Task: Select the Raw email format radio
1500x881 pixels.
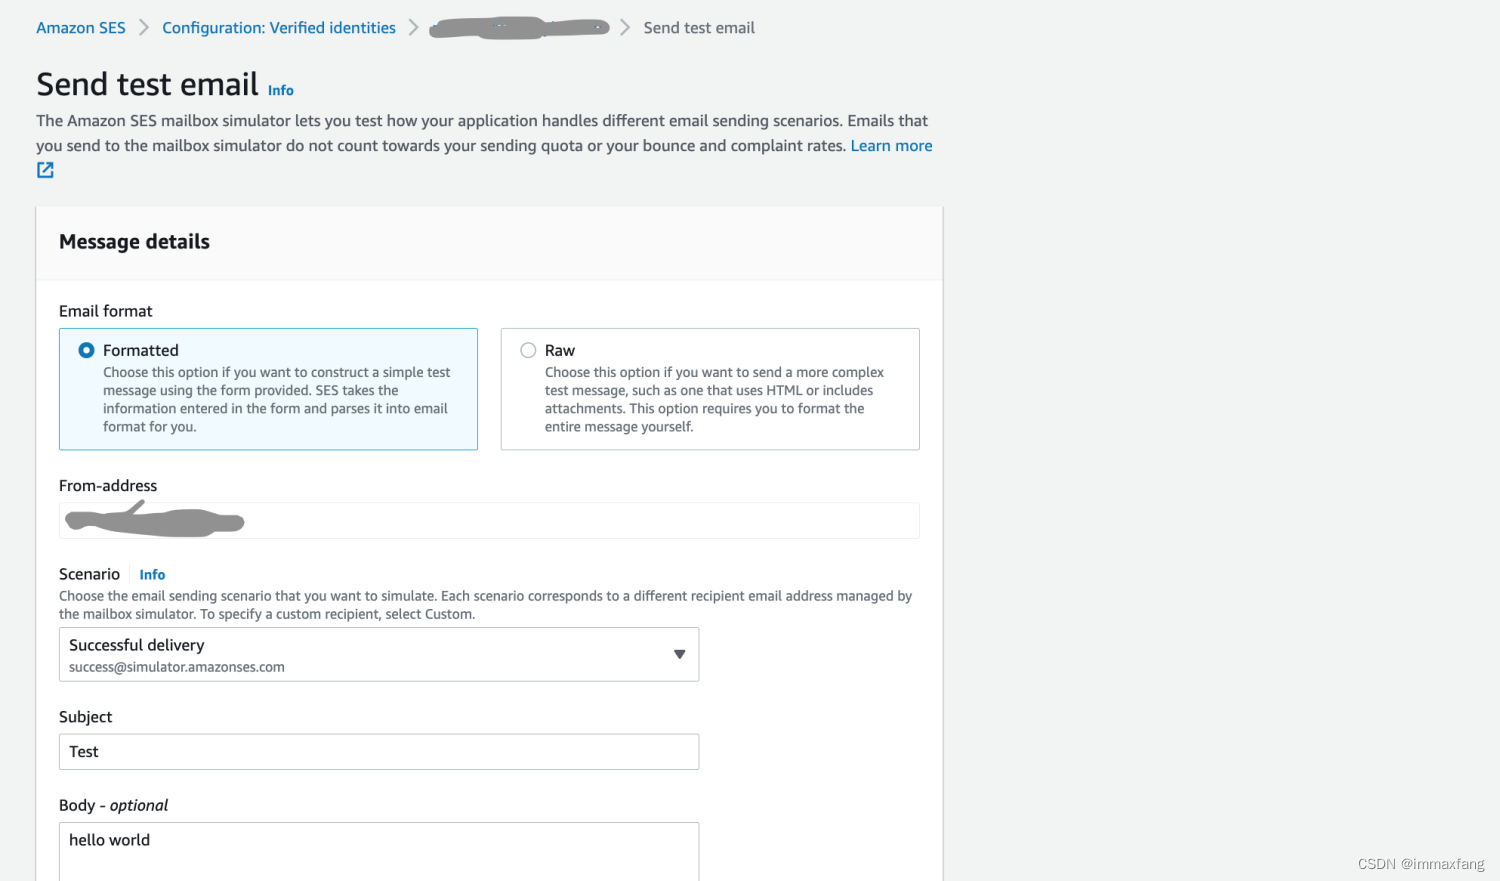Action: click(528, 350)
